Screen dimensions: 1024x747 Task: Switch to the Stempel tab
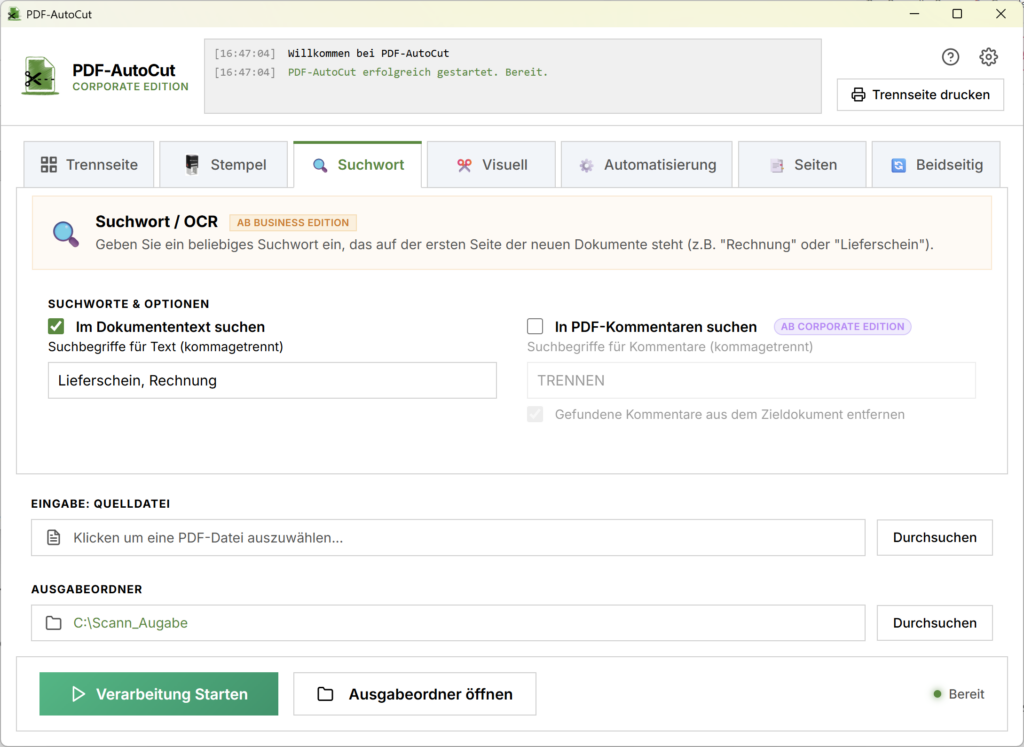coord(223,165)
